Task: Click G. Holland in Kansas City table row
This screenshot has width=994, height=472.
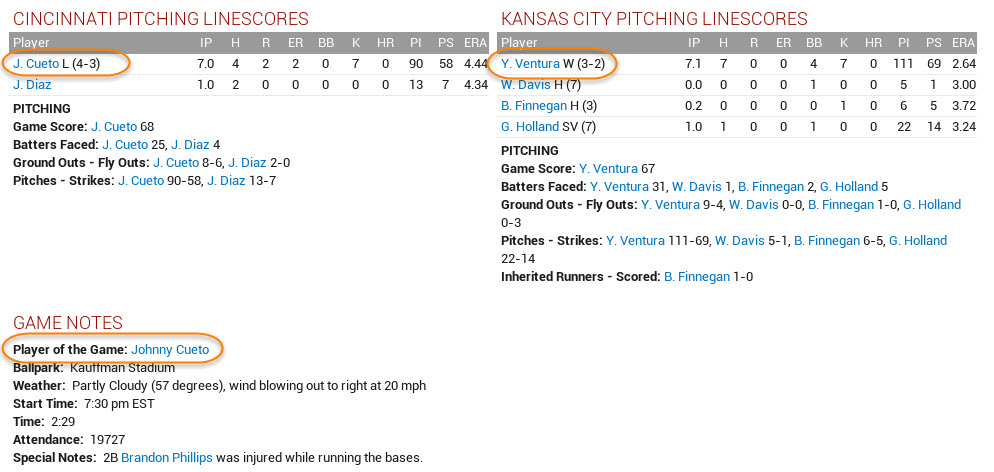Action: point(529,127)
